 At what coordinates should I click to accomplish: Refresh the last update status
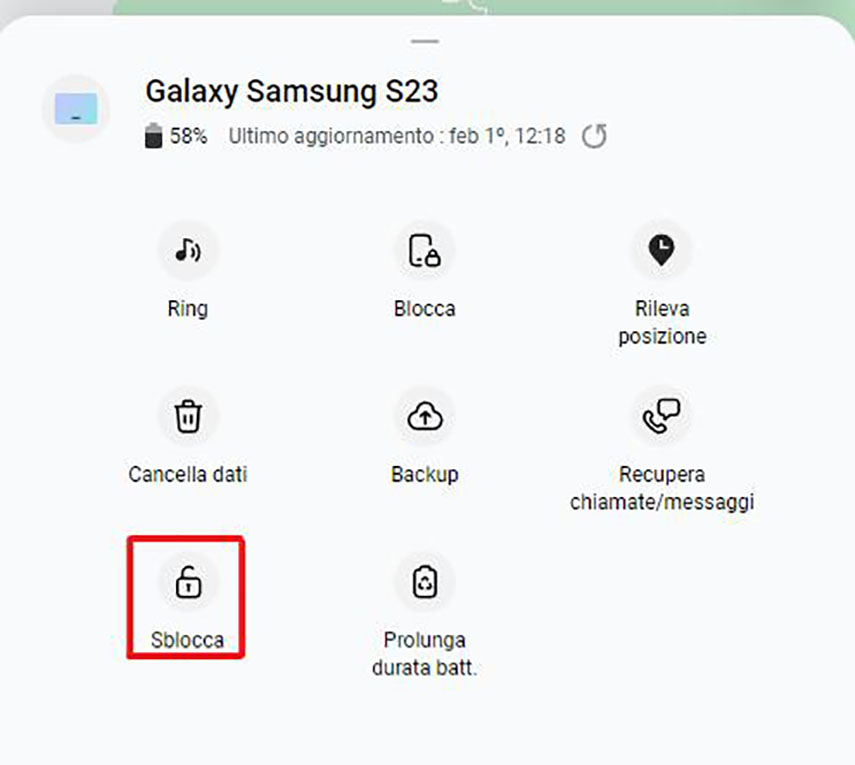tap(594, 136)
